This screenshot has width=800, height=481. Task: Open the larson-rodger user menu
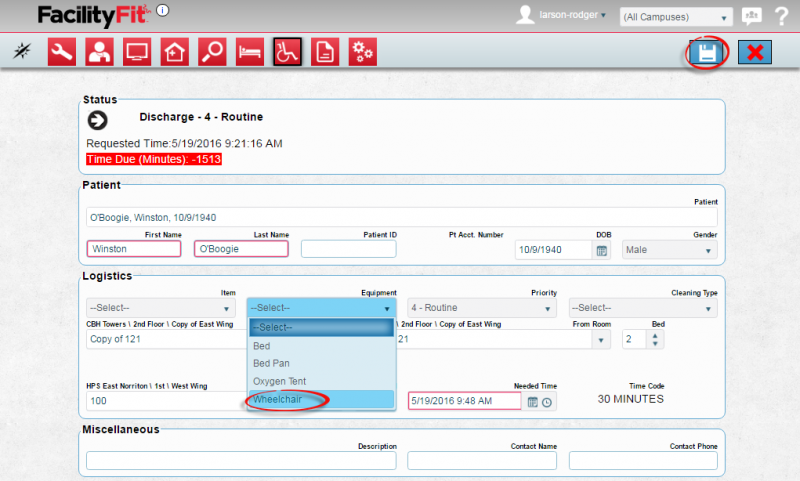point(572,15)
